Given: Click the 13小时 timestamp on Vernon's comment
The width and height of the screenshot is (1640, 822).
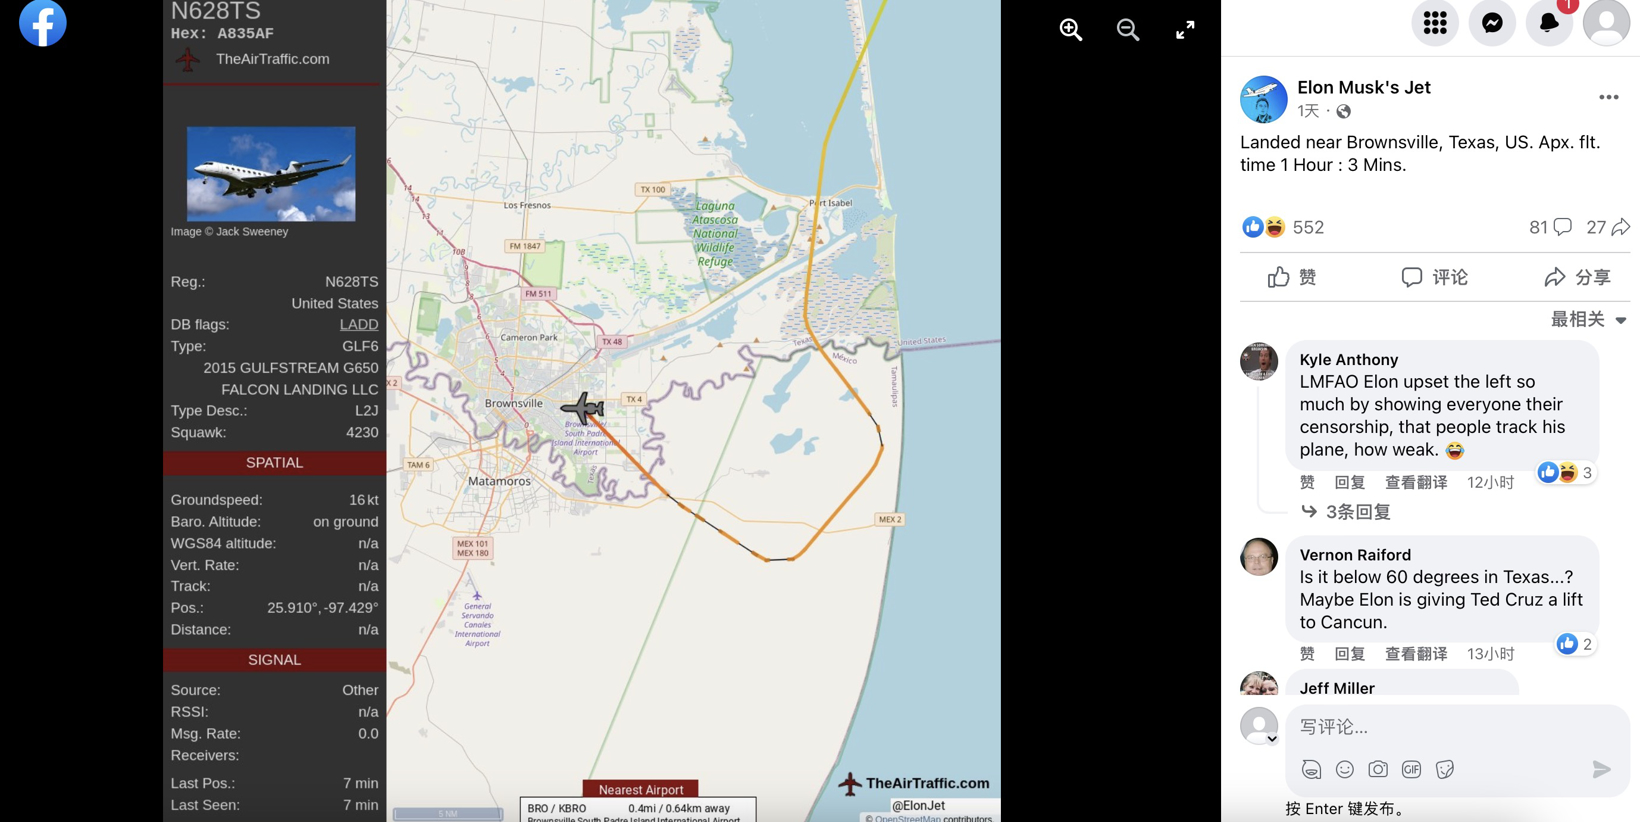Looking at the screenshot, I should coord(1490,654).
